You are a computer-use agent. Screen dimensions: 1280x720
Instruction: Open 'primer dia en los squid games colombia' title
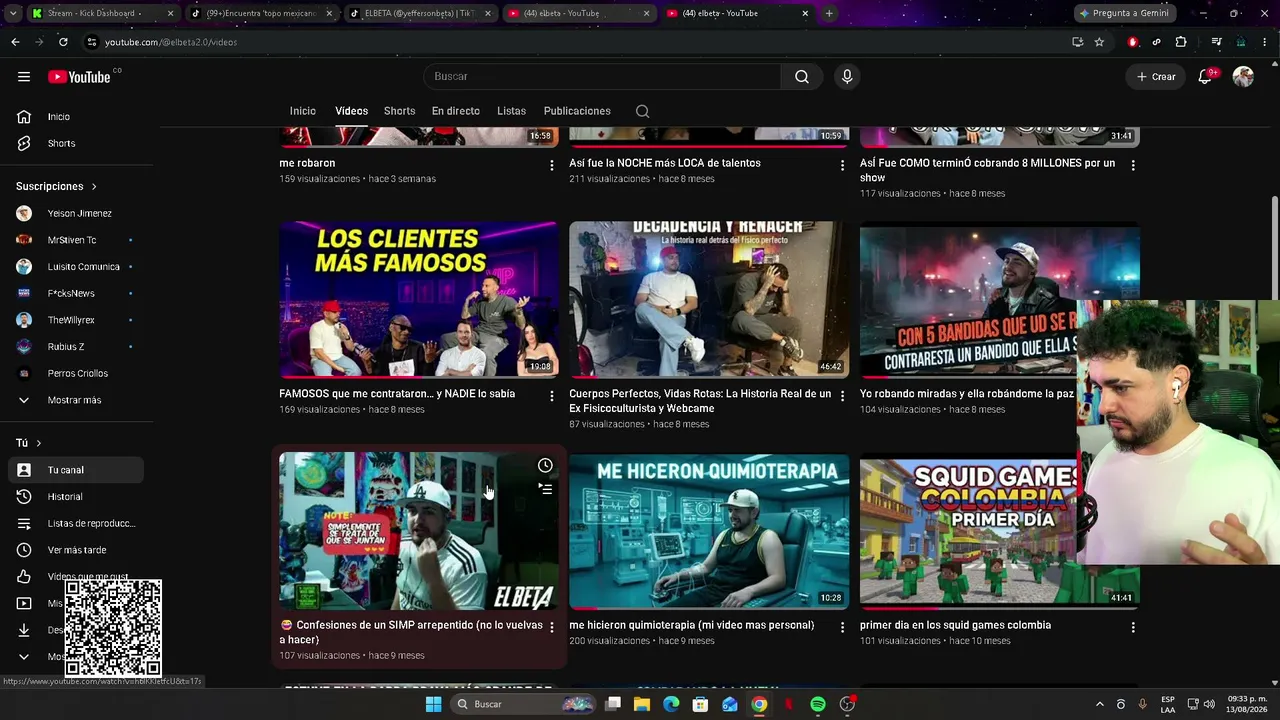tap(955, 625)
